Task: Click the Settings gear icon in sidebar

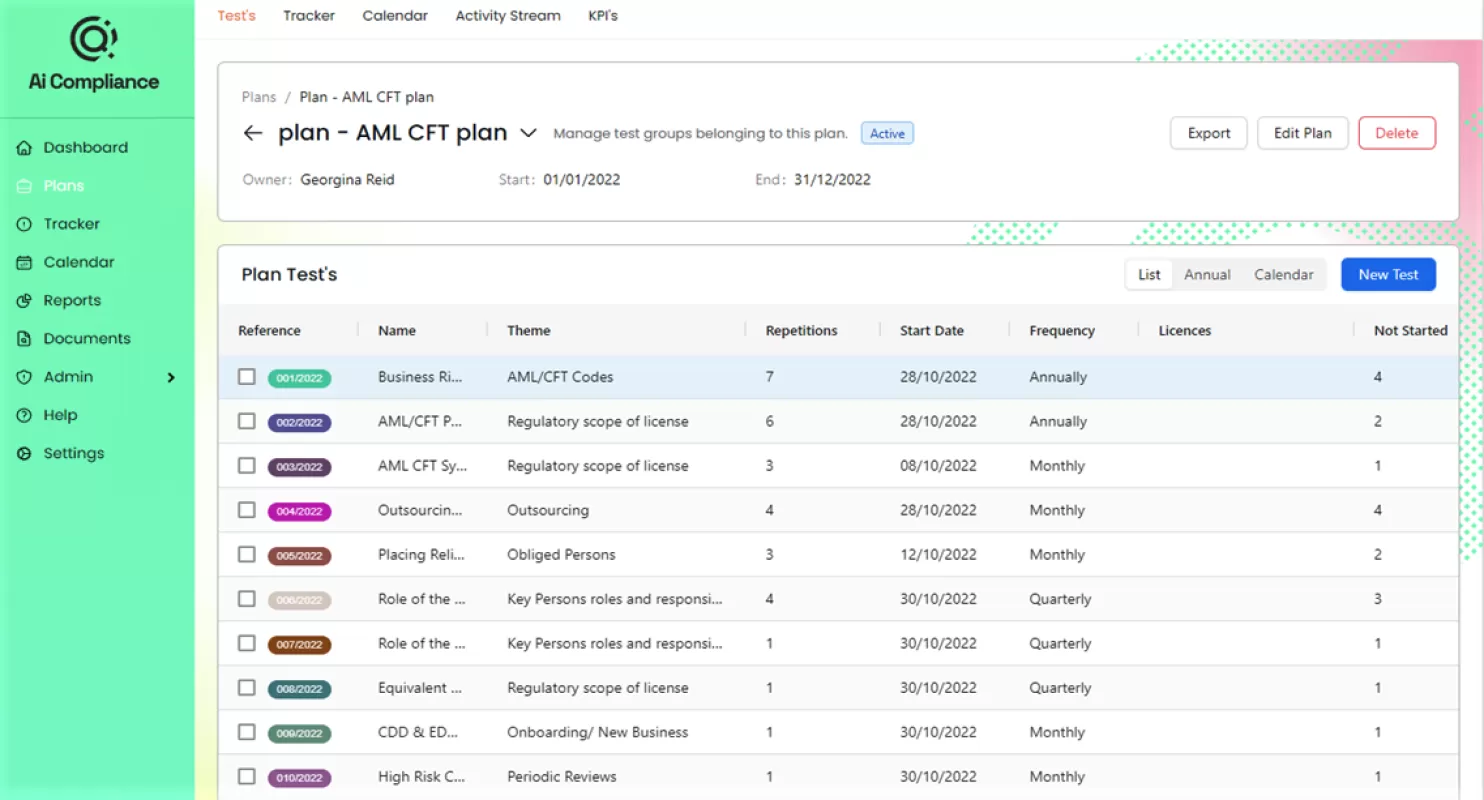Action: pos(25,453)
